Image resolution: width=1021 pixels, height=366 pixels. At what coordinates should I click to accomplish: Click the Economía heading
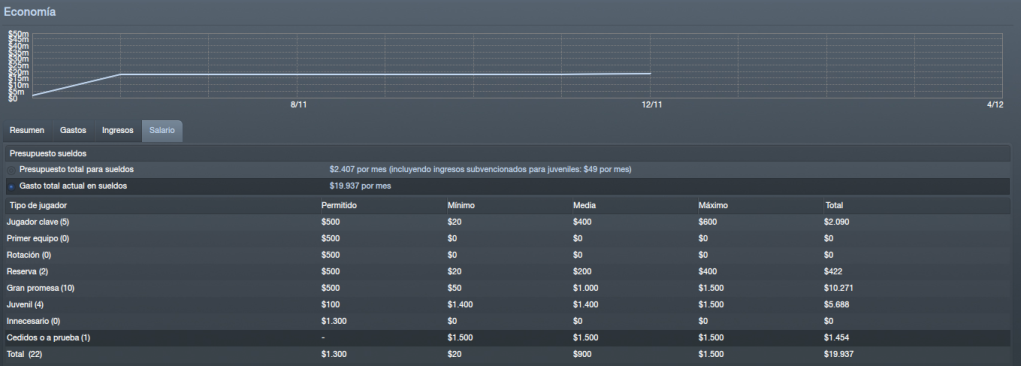point(29,12)
